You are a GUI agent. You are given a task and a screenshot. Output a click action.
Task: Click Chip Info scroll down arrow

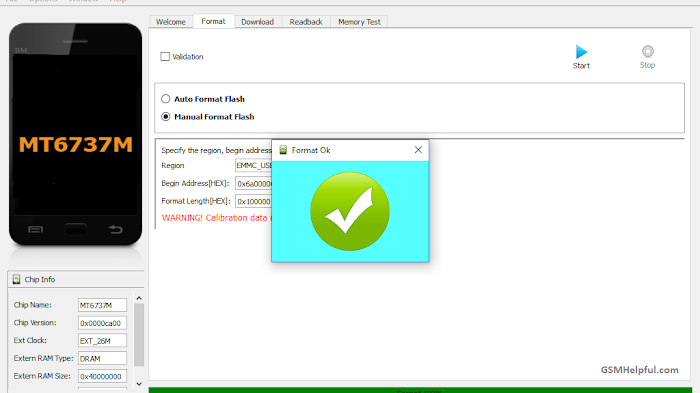[x=139, y=384]
